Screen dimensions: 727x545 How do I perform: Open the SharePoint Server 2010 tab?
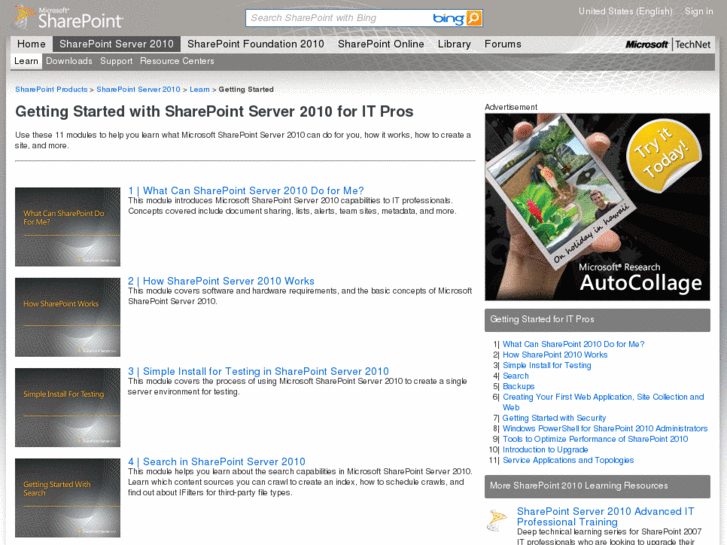pyautogui.click(x=116, y=44)
